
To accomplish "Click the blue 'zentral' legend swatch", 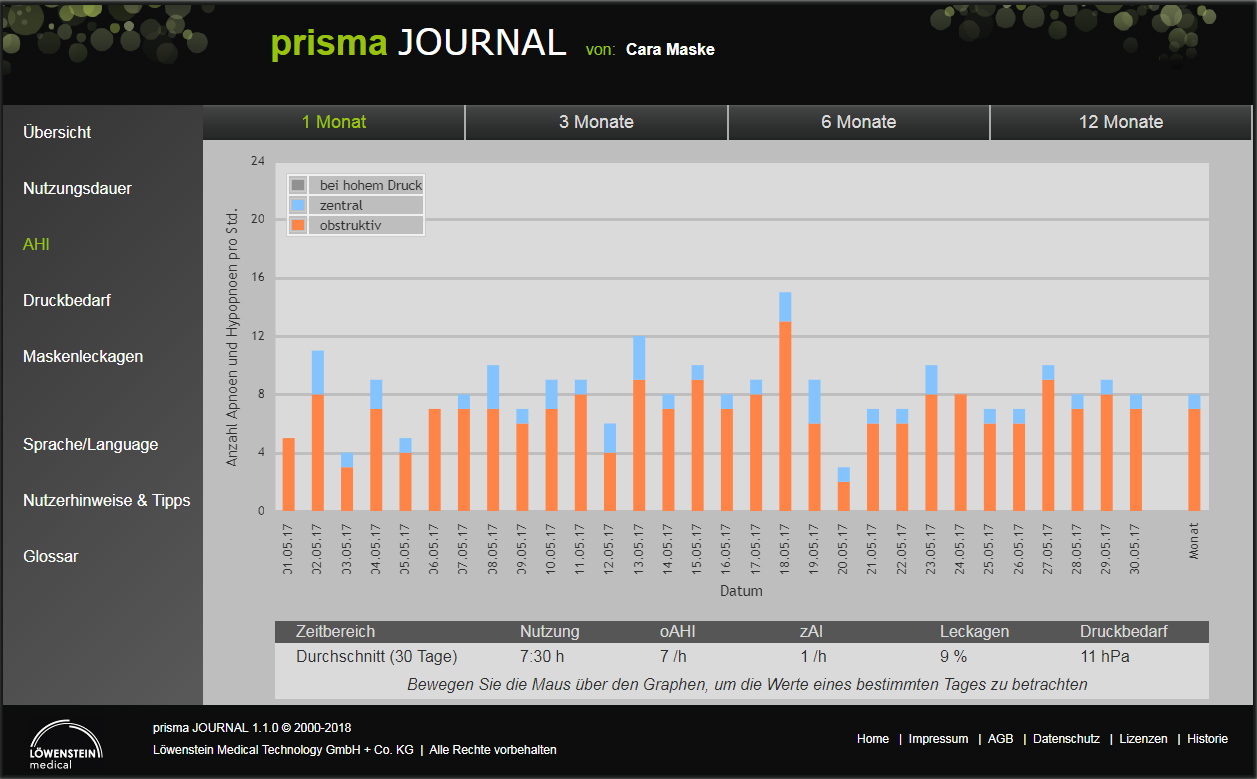I will [297, 205].
